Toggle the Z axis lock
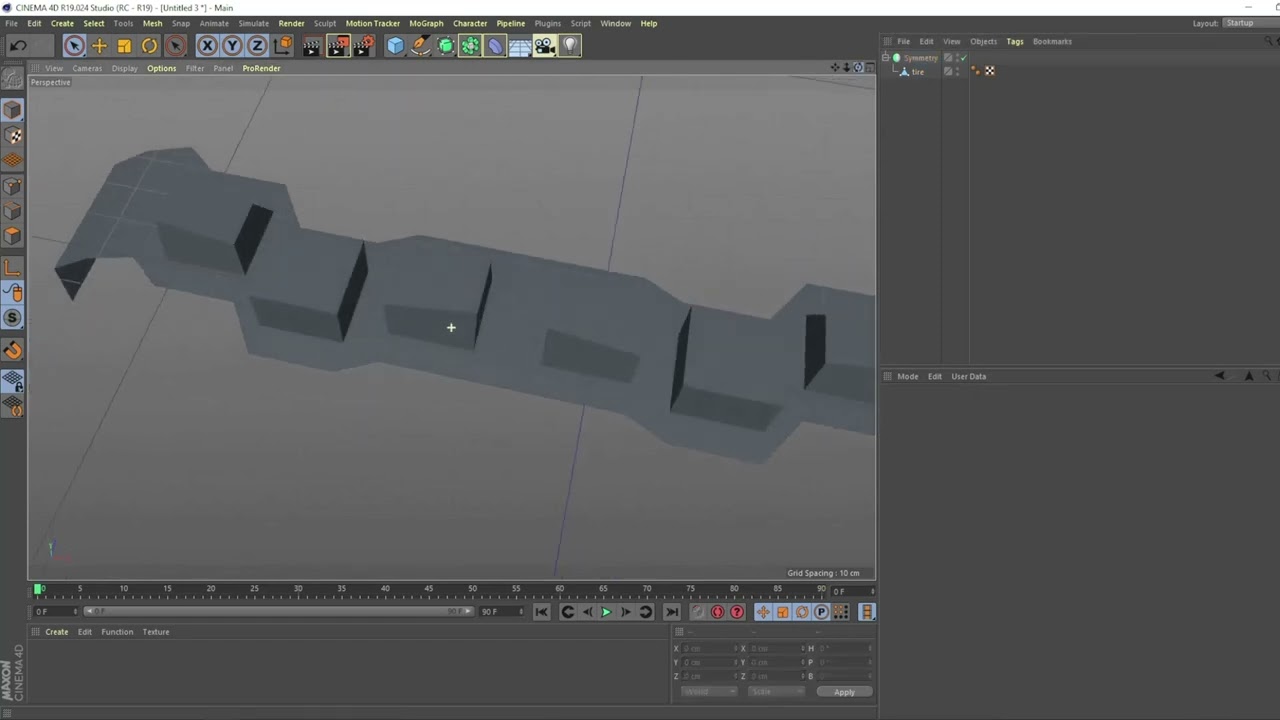 point(257,46)
